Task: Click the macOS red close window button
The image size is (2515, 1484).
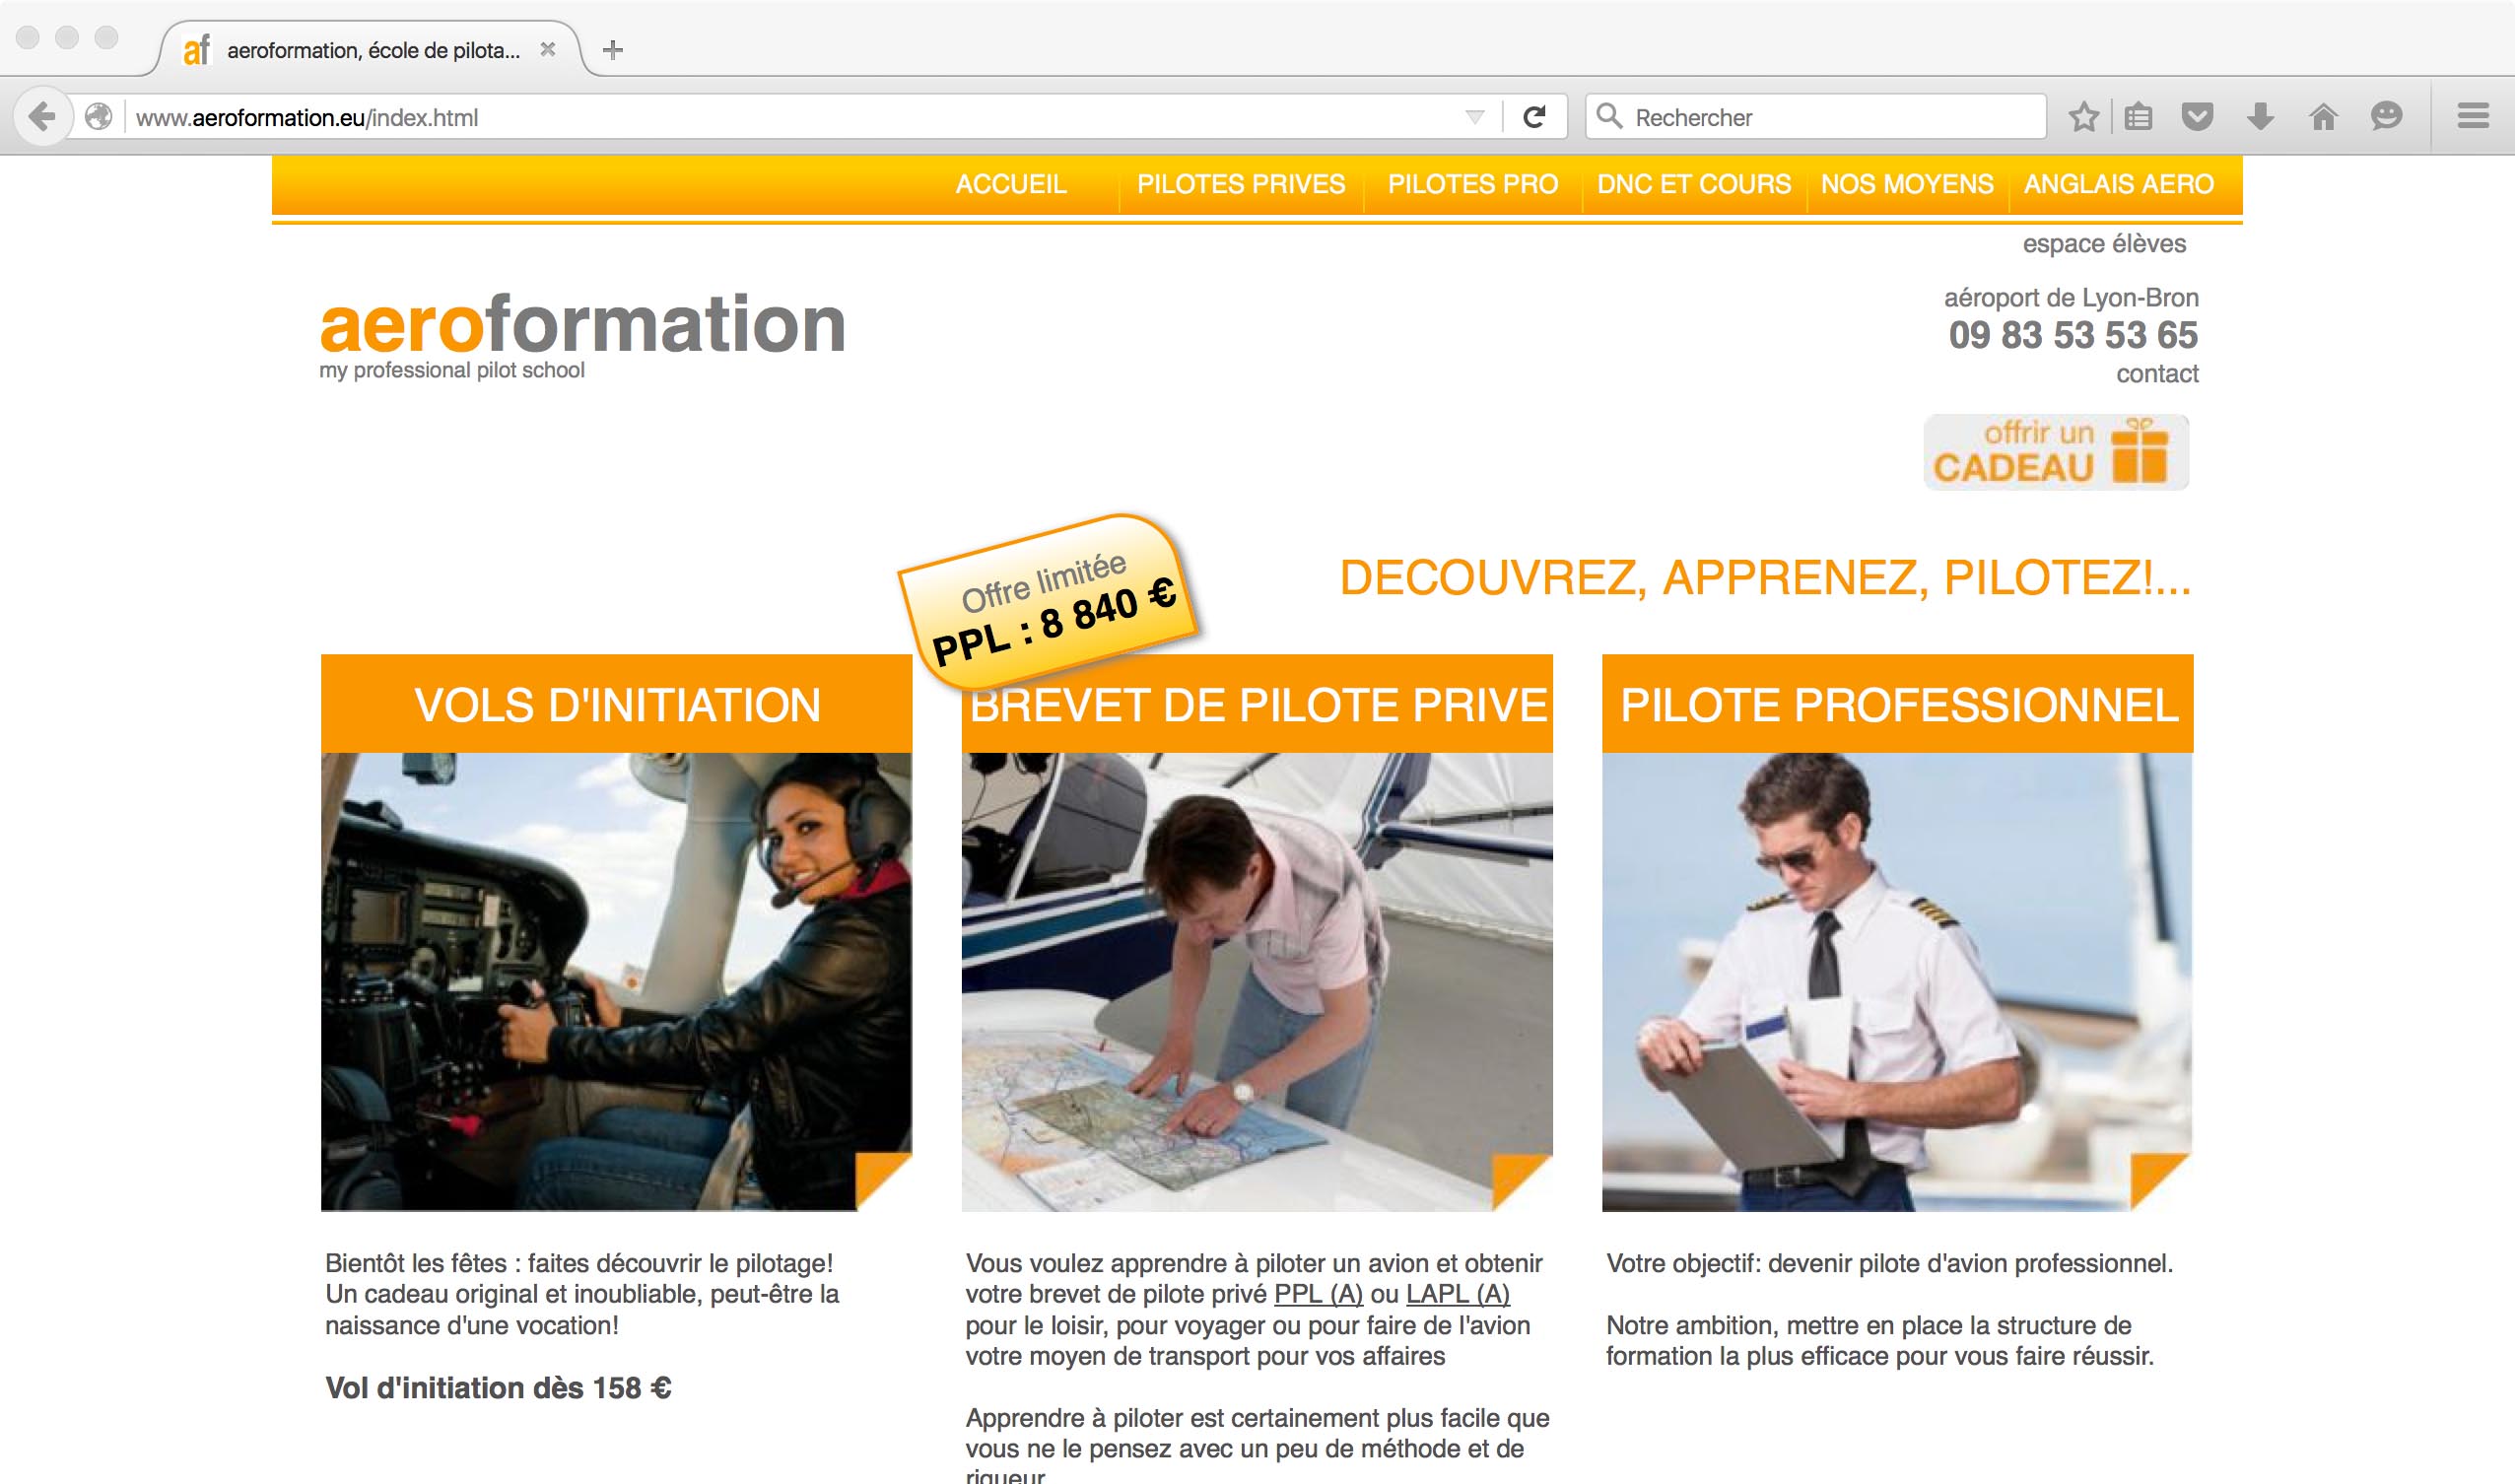Action: 28,37
